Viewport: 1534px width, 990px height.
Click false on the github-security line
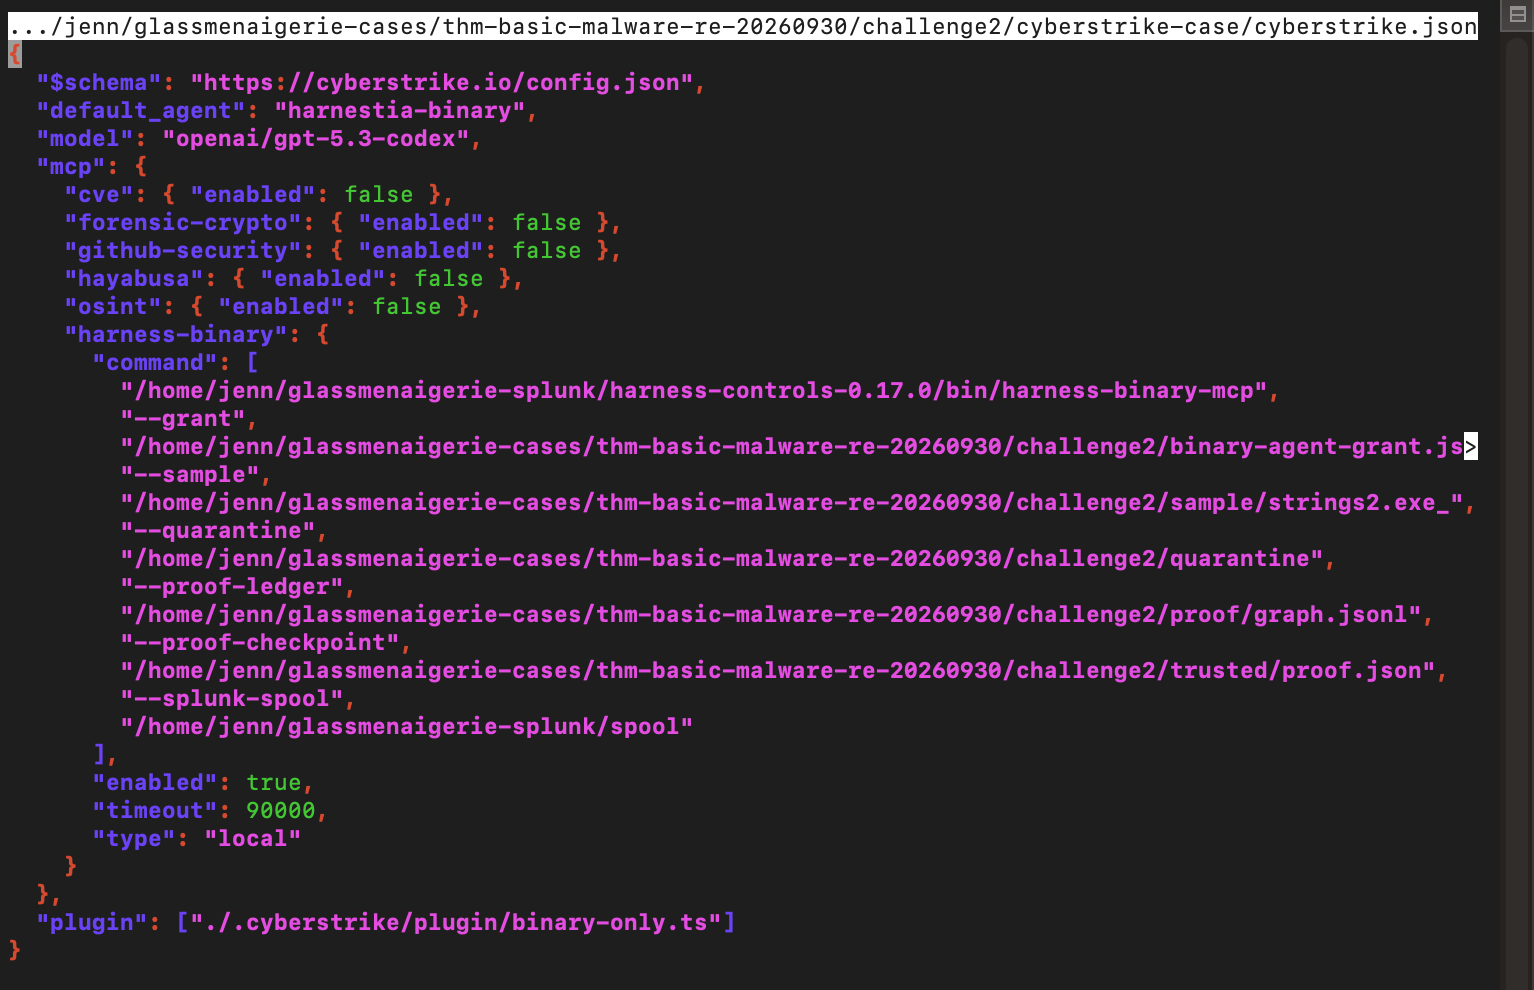coord(547,250)
